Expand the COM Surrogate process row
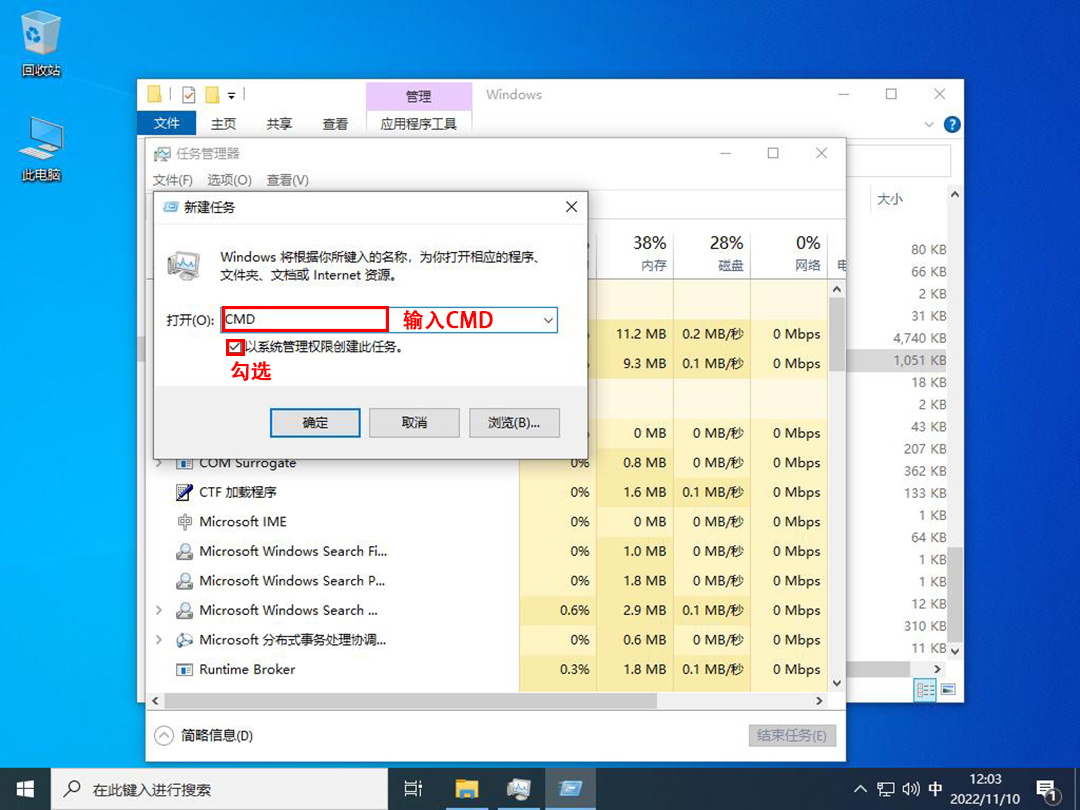This screenshot has height=810, width=1080. pyautogui.click(x=159, y=464)
